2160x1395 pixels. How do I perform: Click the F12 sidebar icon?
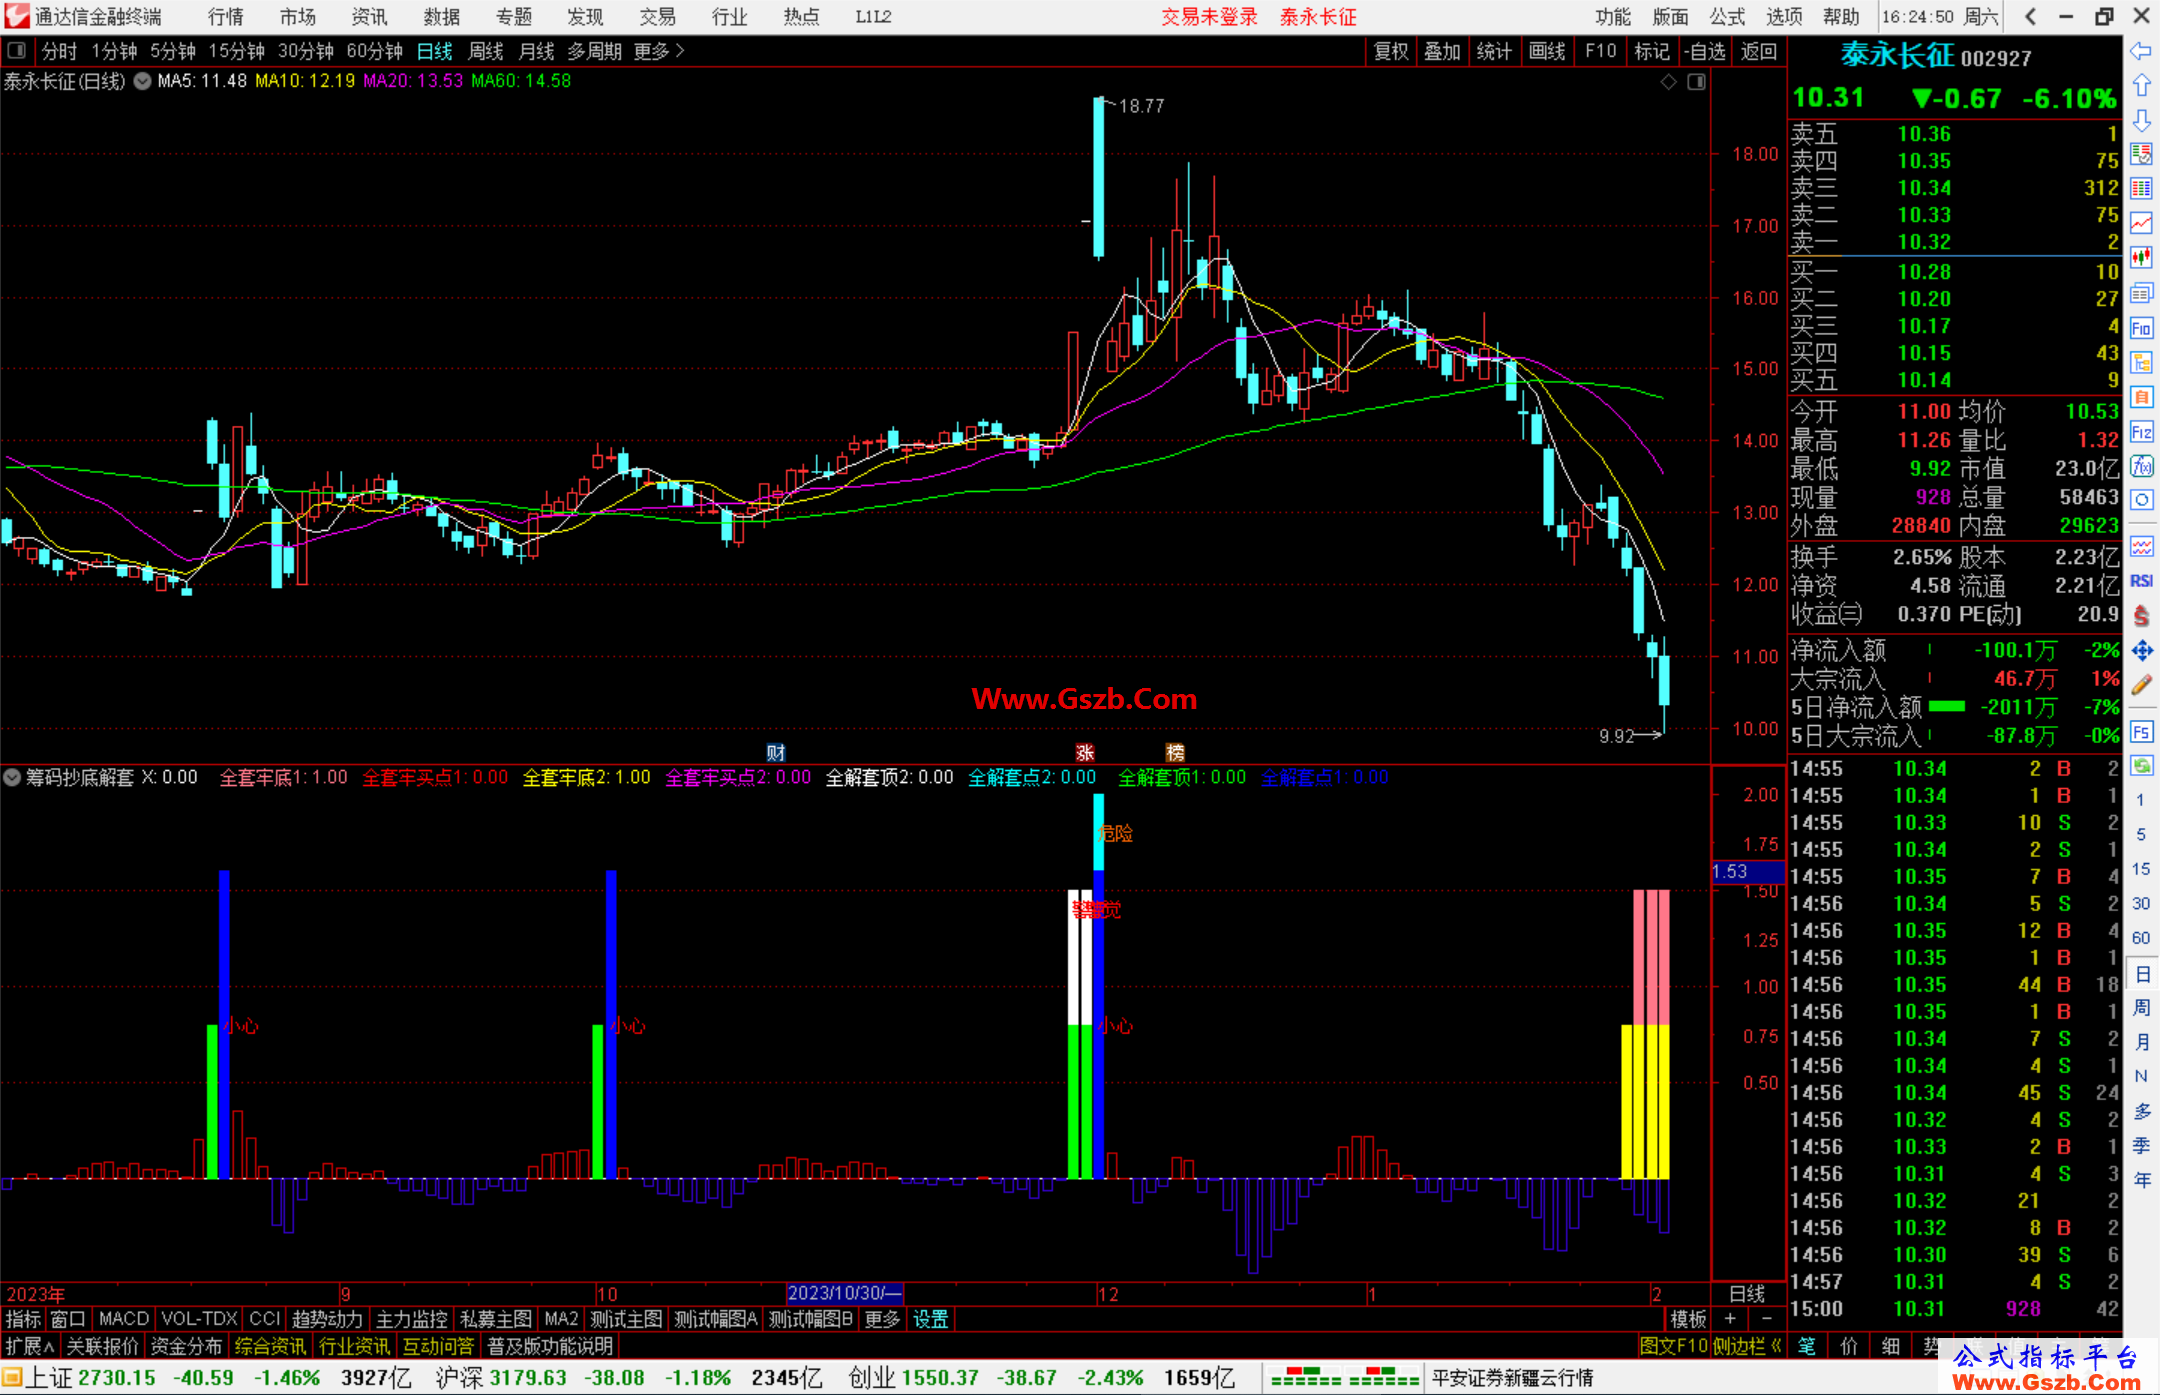(x=2141, y=432)
